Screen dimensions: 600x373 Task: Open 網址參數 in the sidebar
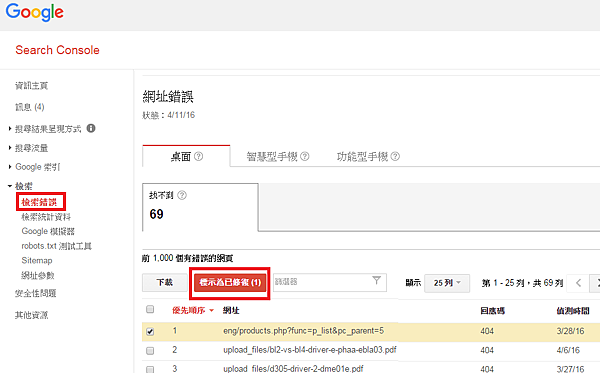(x=38, y=275)
